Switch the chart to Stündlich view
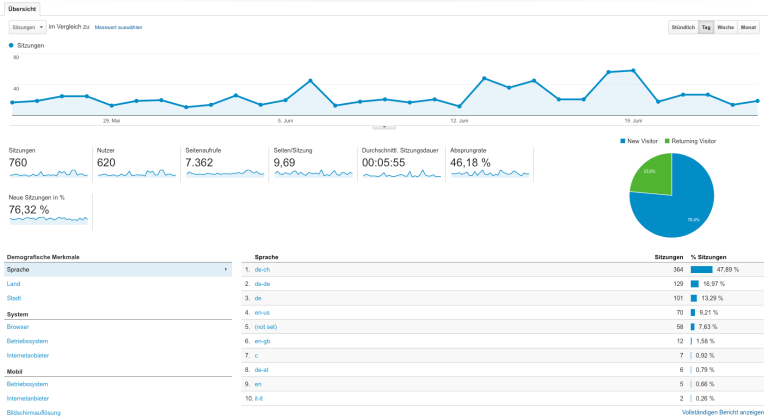Viewport: 768px width, 419px height. point(682,27)
